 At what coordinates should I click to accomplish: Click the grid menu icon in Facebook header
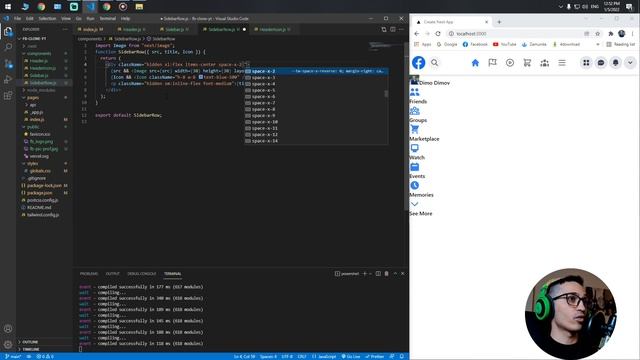click(586, 62)
